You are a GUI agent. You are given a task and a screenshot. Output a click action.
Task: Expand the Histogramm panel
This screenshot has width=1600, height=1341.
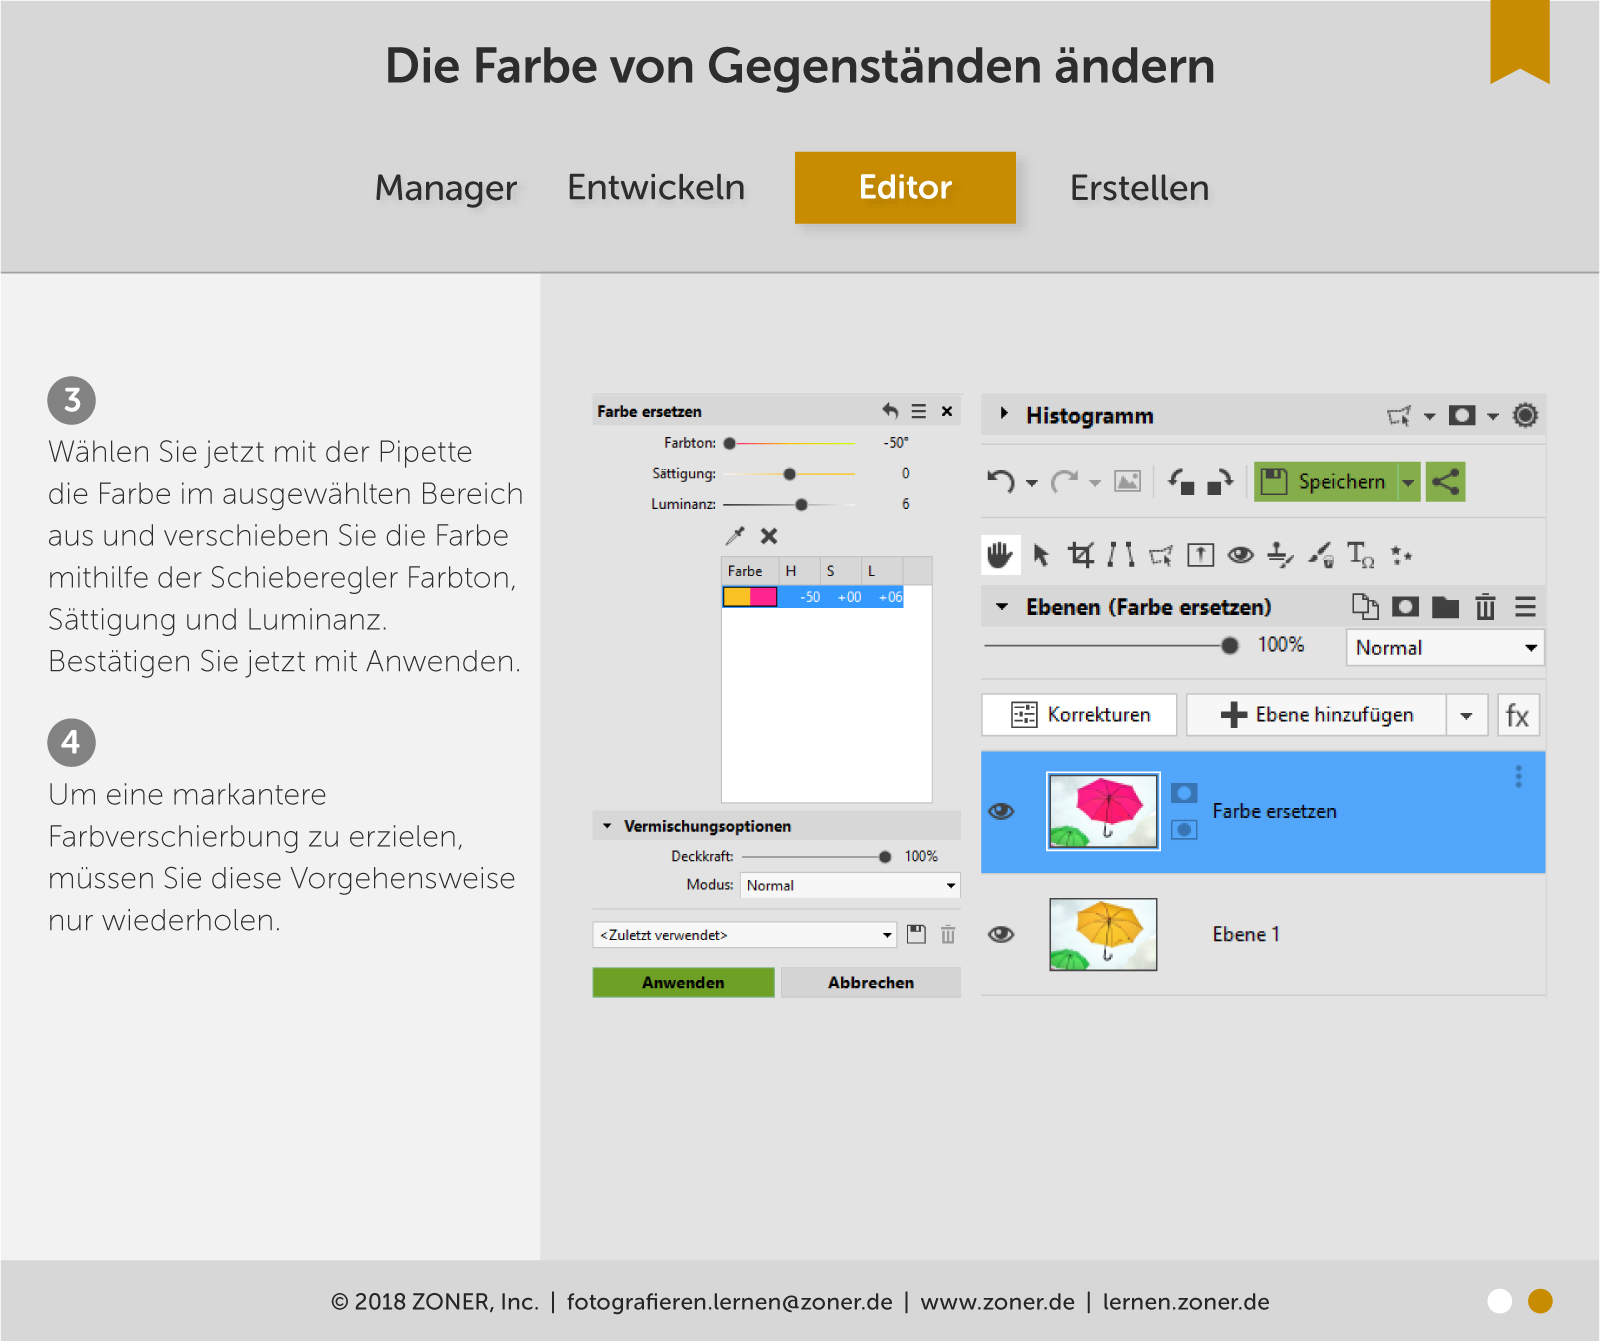[x=1004, y=413]
